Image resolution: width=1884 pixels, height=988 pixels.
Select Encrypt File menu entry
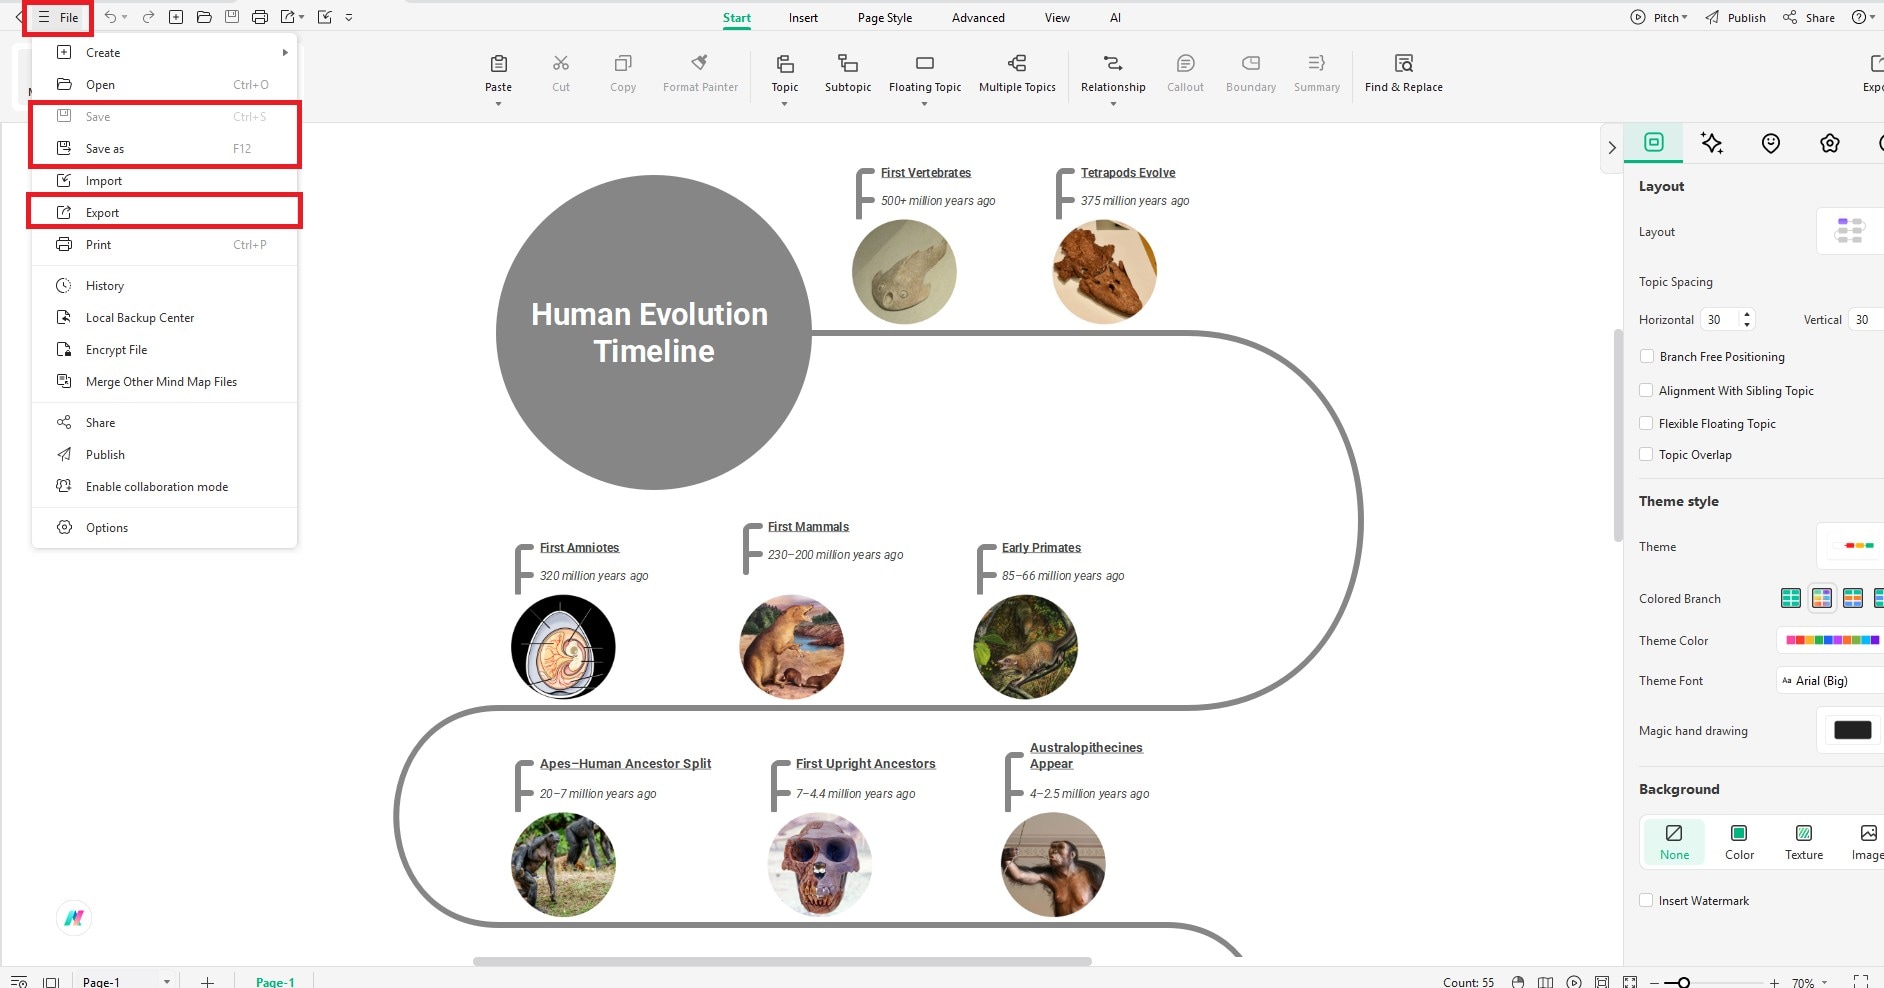point(165,349)
